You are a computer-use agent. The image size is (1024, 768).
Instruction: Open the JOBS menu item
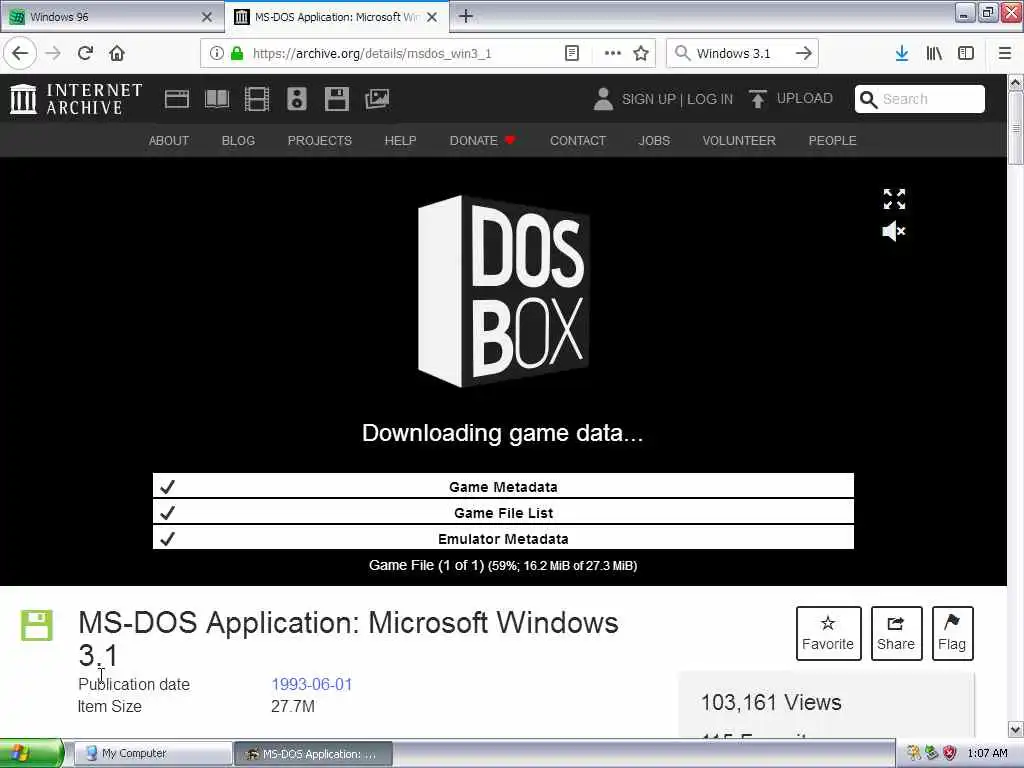point(654,141)
